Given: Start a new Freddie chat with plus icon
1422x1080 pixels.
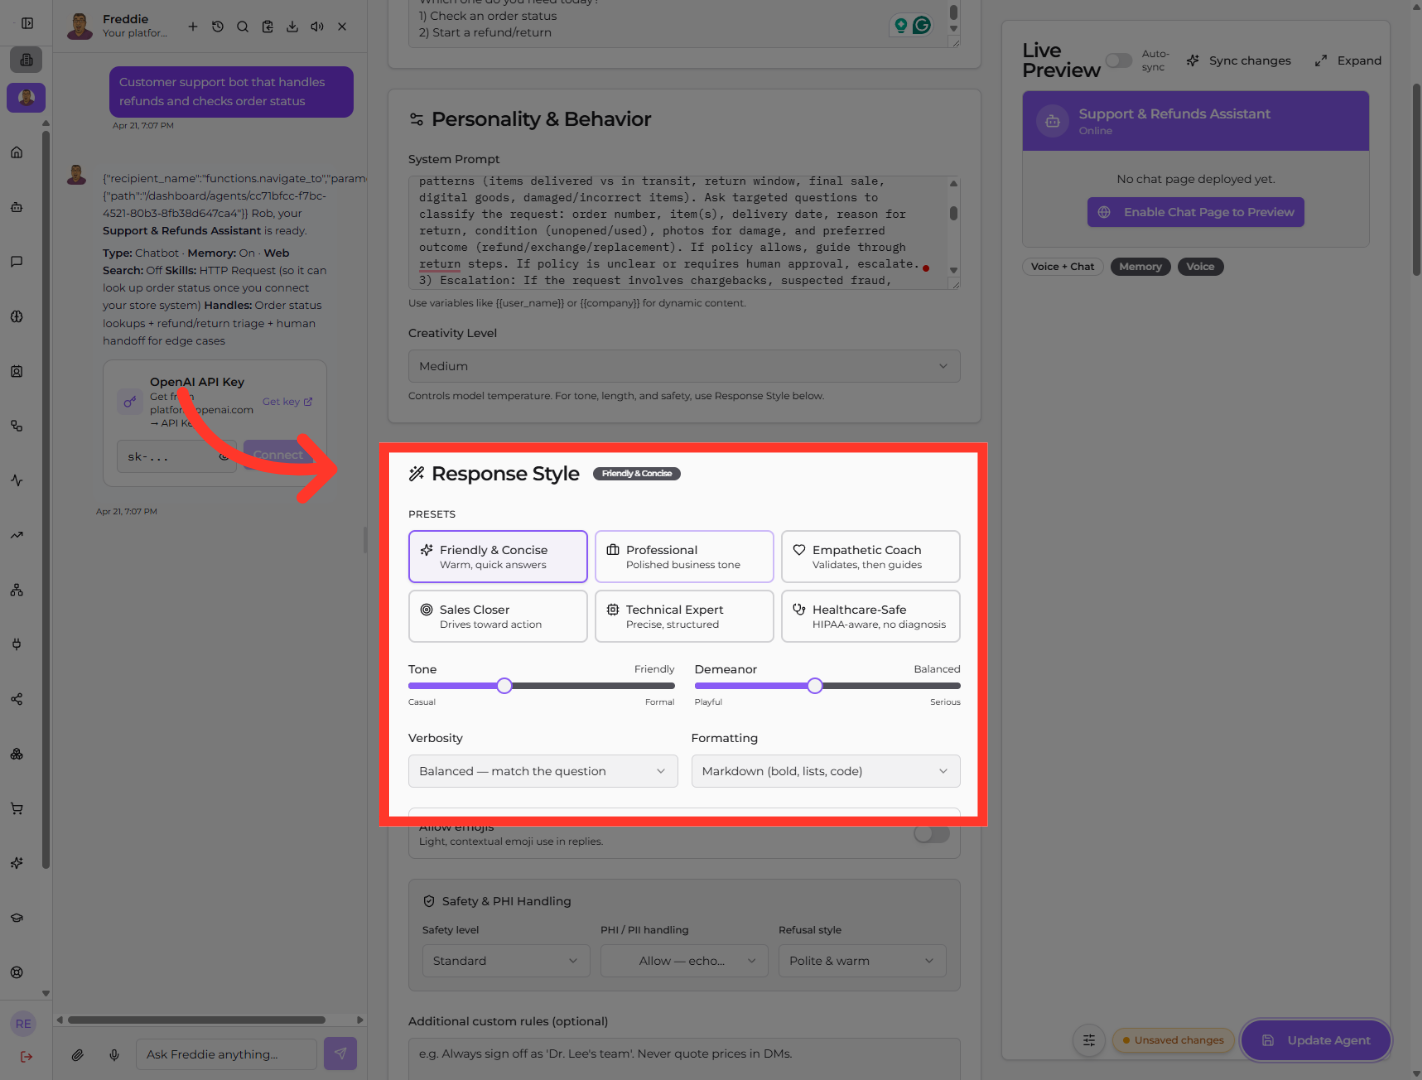Looking at the screenshot, I should pyautogui.click(x=193, y=27).
